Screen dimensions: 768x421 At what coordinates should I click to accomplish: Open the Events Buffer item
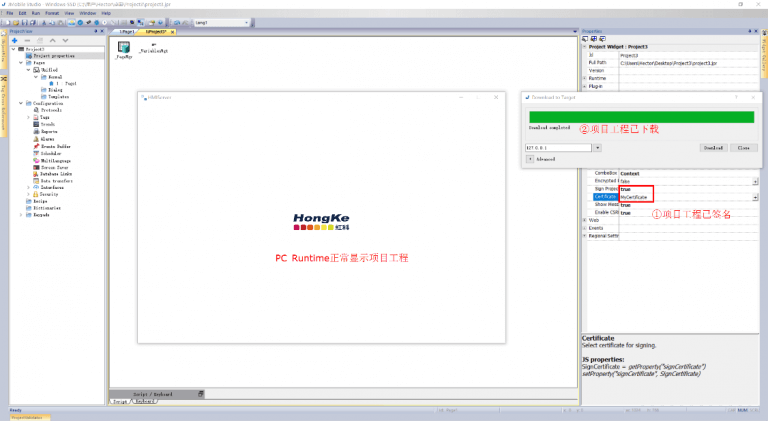56,145
